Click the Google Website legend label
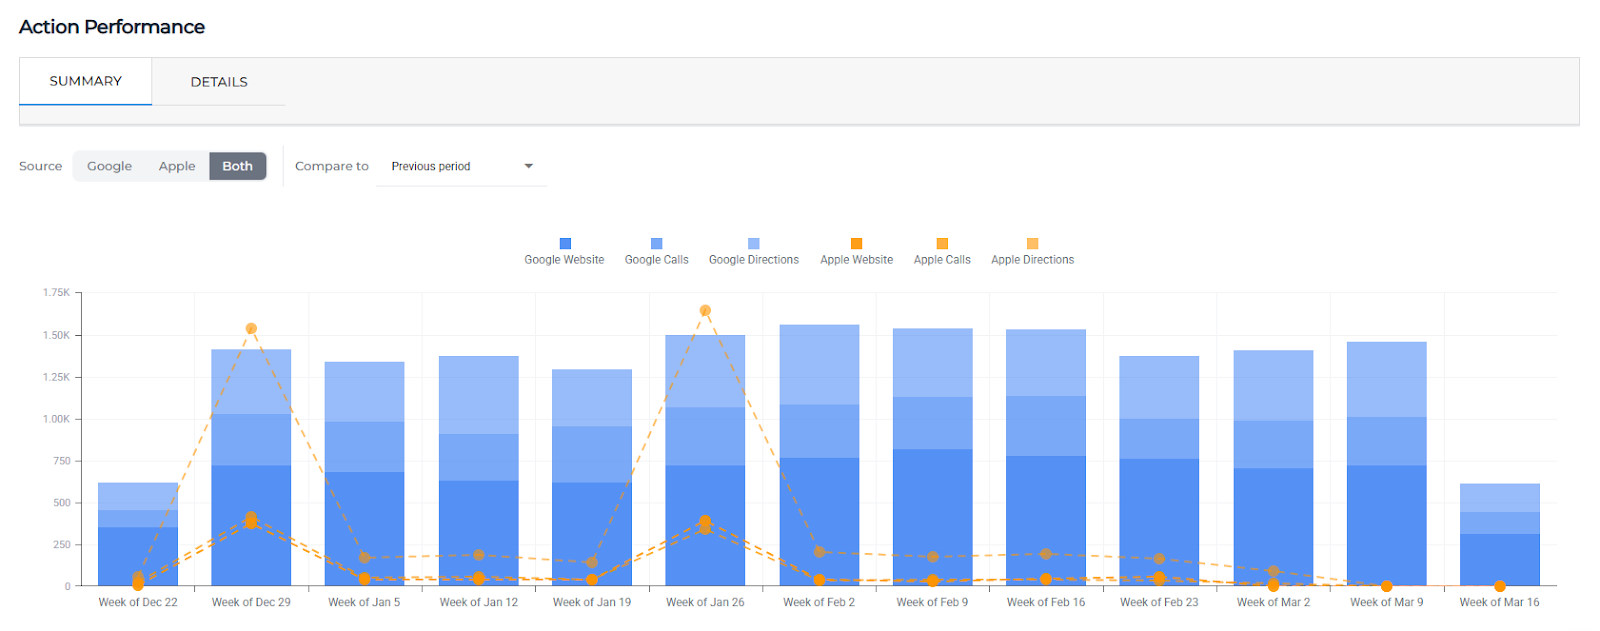The image size is (1600, 631). (x=564, y=260)
